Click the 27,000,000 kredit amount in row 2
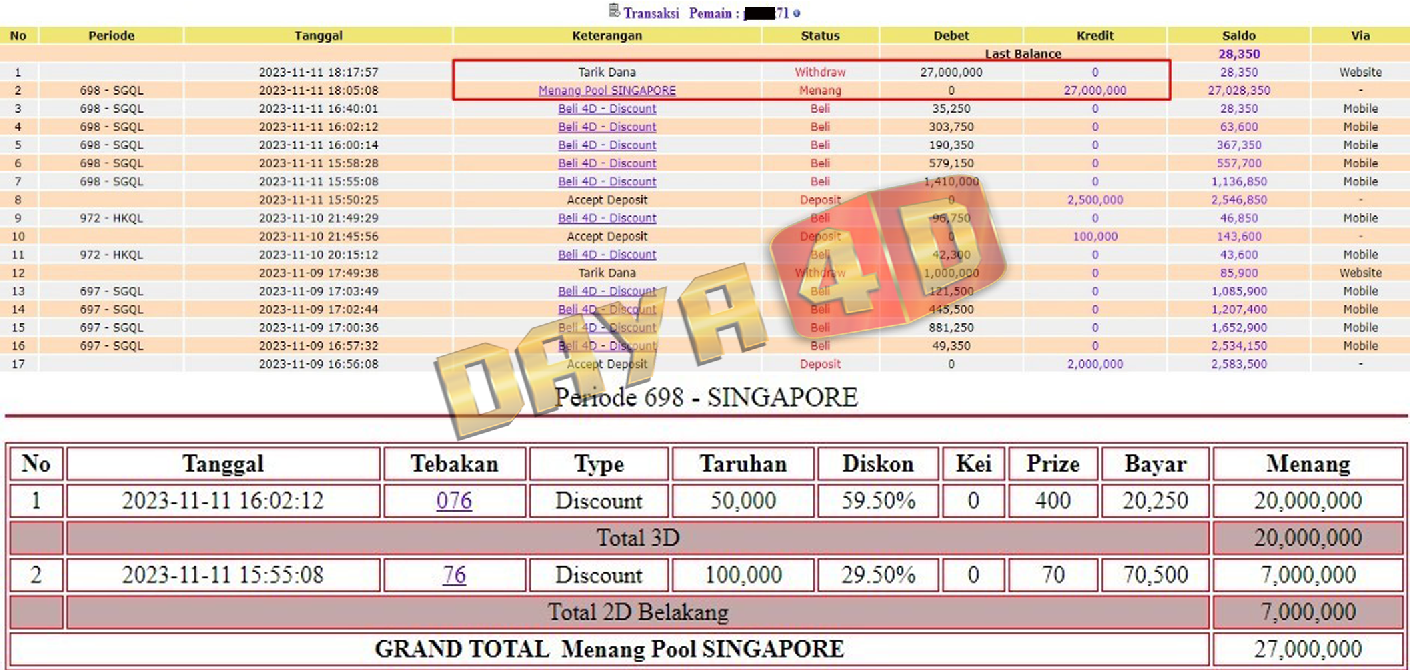The image size is (1410, 670). pos(1094,91)
